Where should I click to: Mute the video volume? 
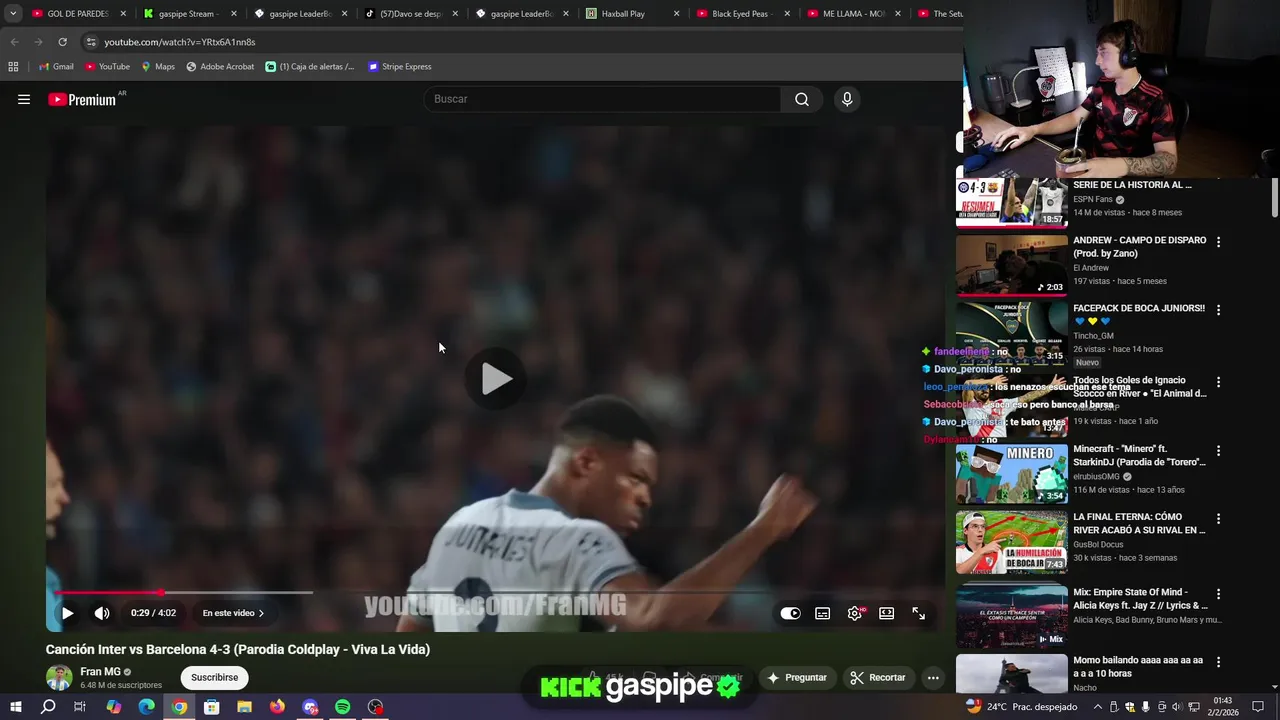102,613
